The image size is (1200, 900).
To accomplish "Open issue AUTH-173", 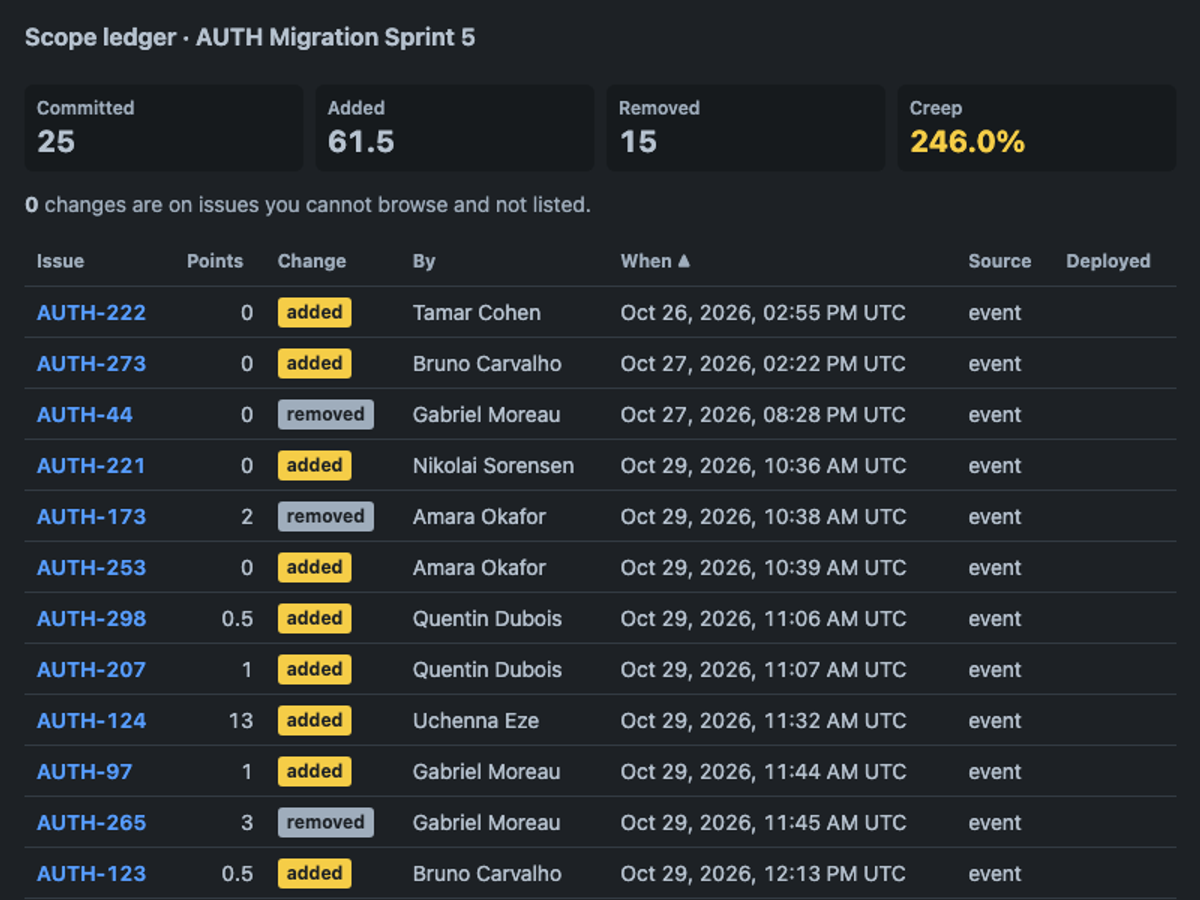I will 91,517.
